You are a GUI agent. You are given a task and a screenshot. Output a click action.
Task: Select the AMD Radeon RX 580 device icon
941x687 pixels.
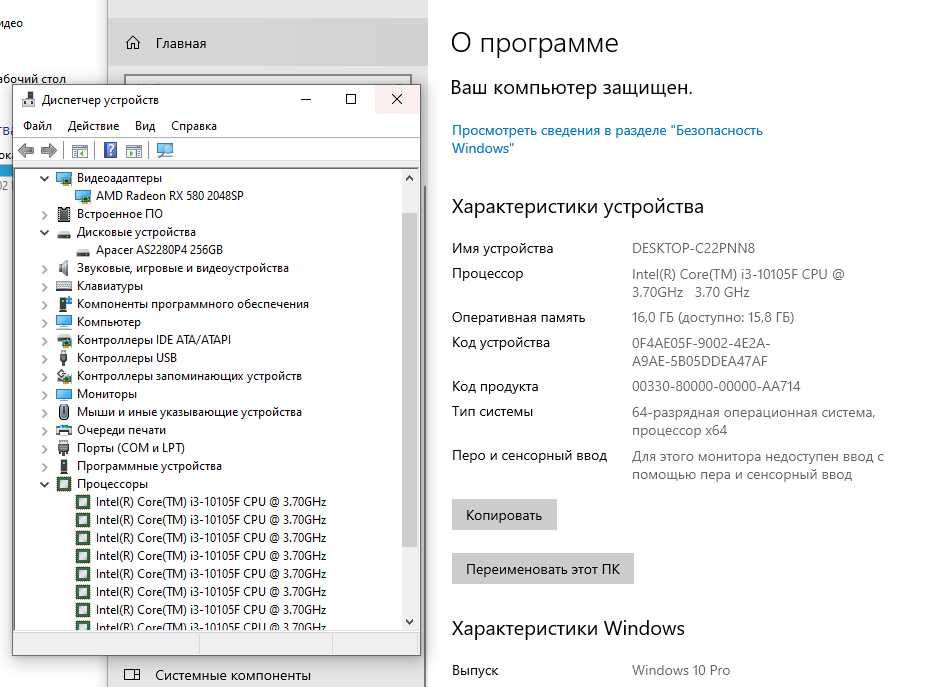83,196
